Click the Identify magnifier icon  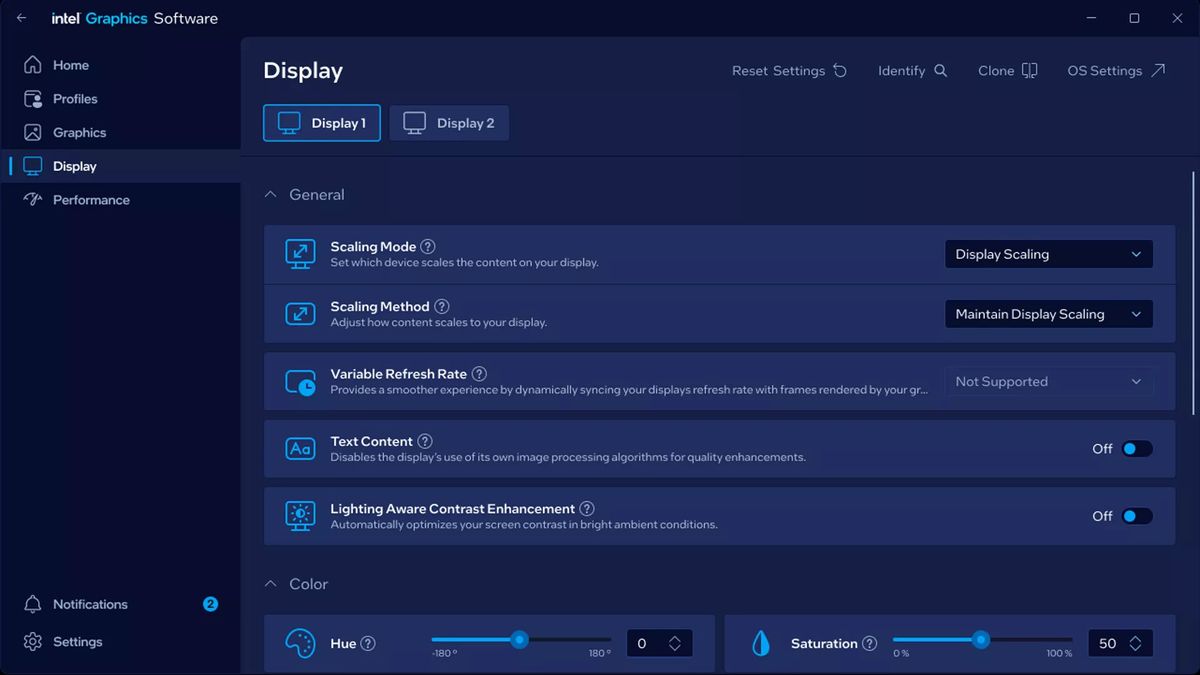pos(938,70)
